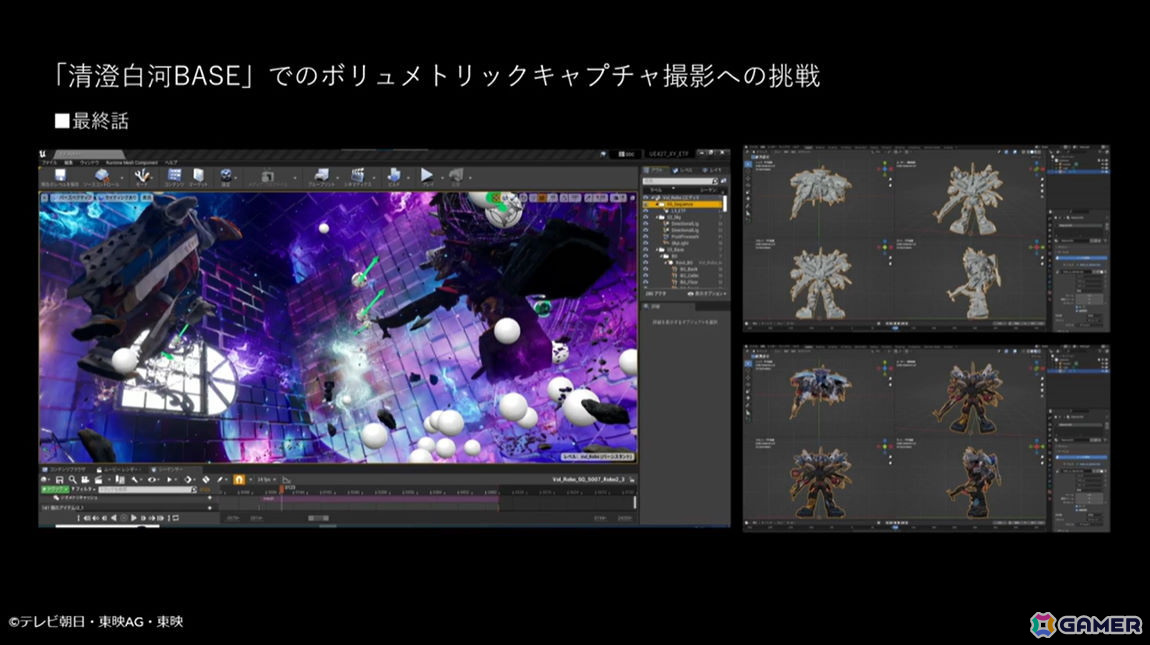This screenshot has height=645, width=1150.
Task: Open the Window menu (ウィンドウ)
Action: tap(89, 162)
